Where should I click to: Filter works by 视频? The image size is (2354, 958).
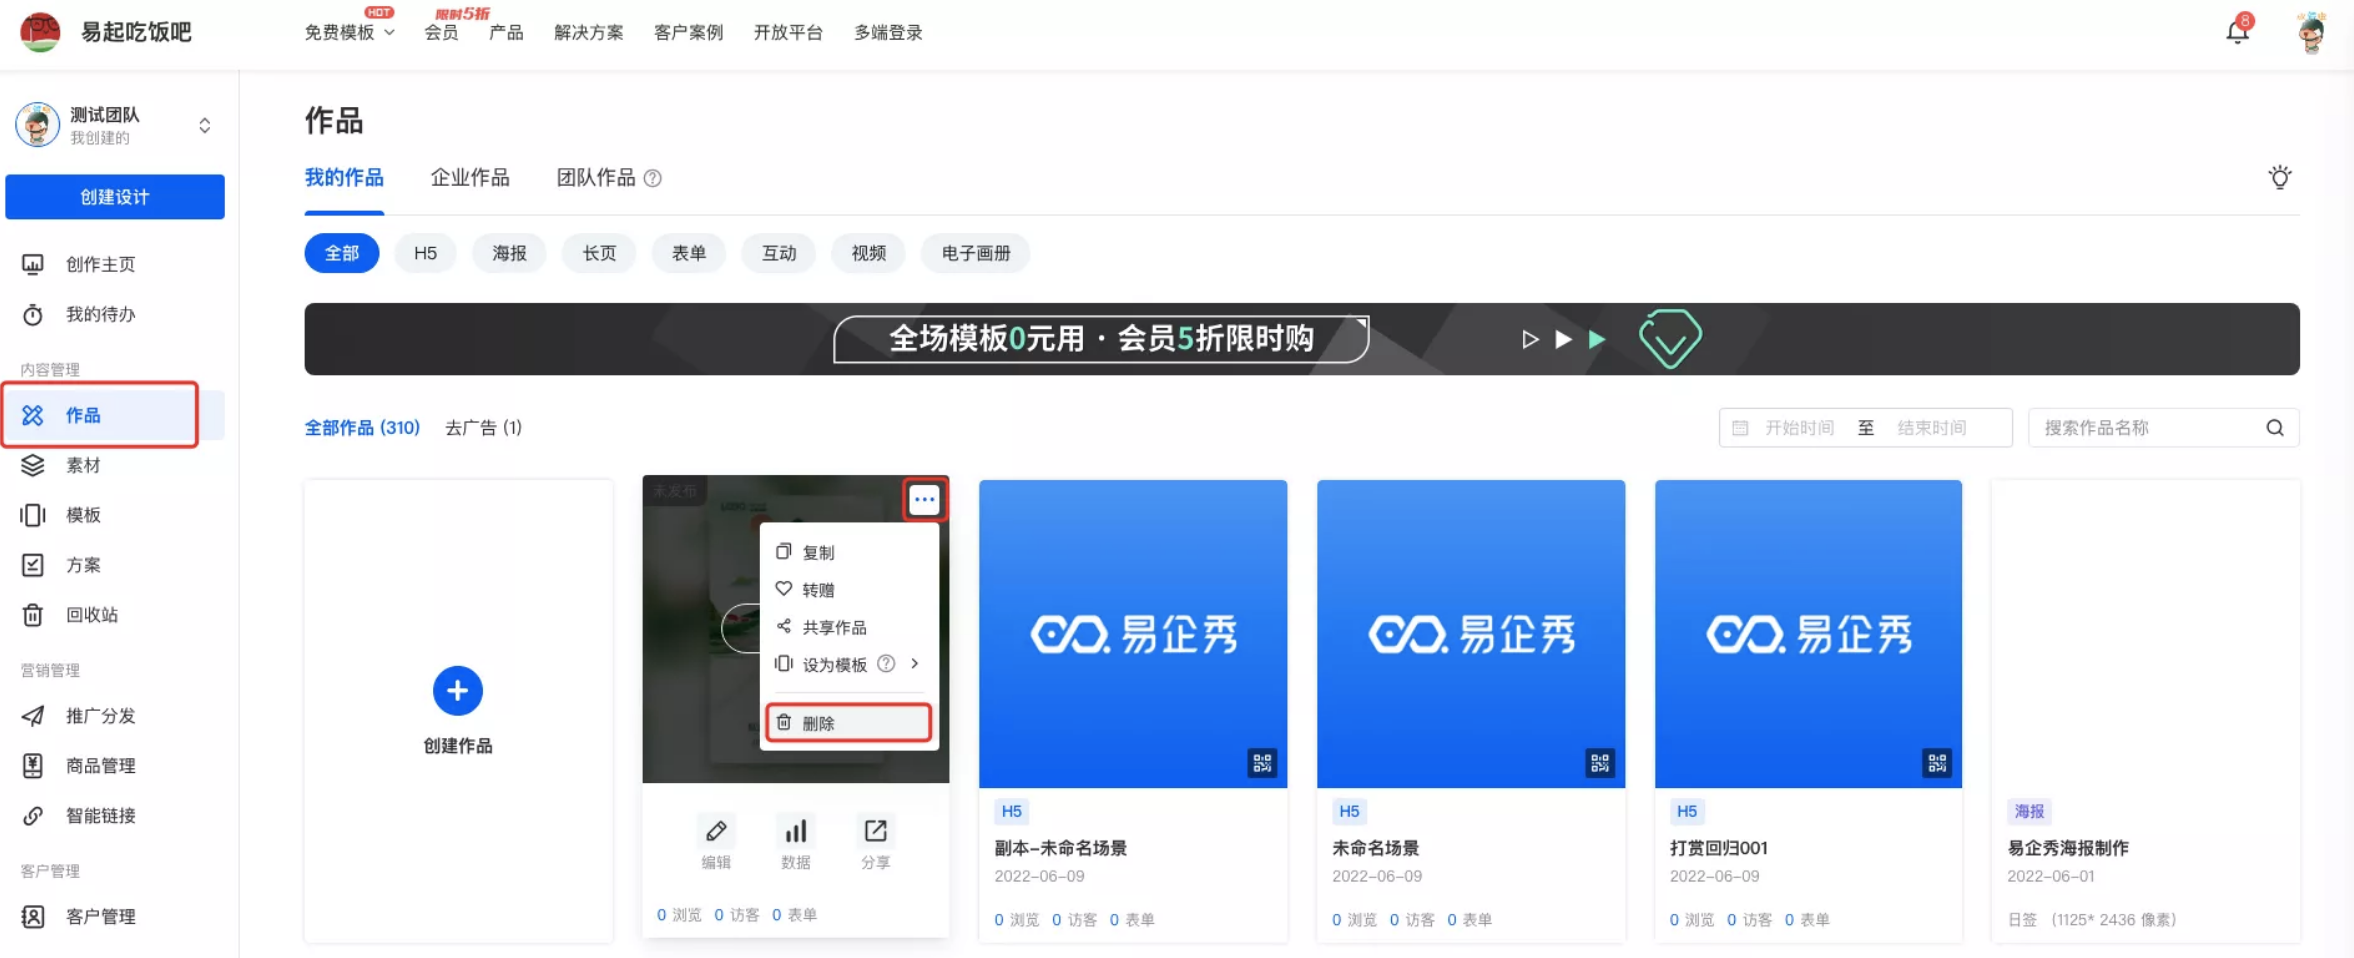(868, 253)
